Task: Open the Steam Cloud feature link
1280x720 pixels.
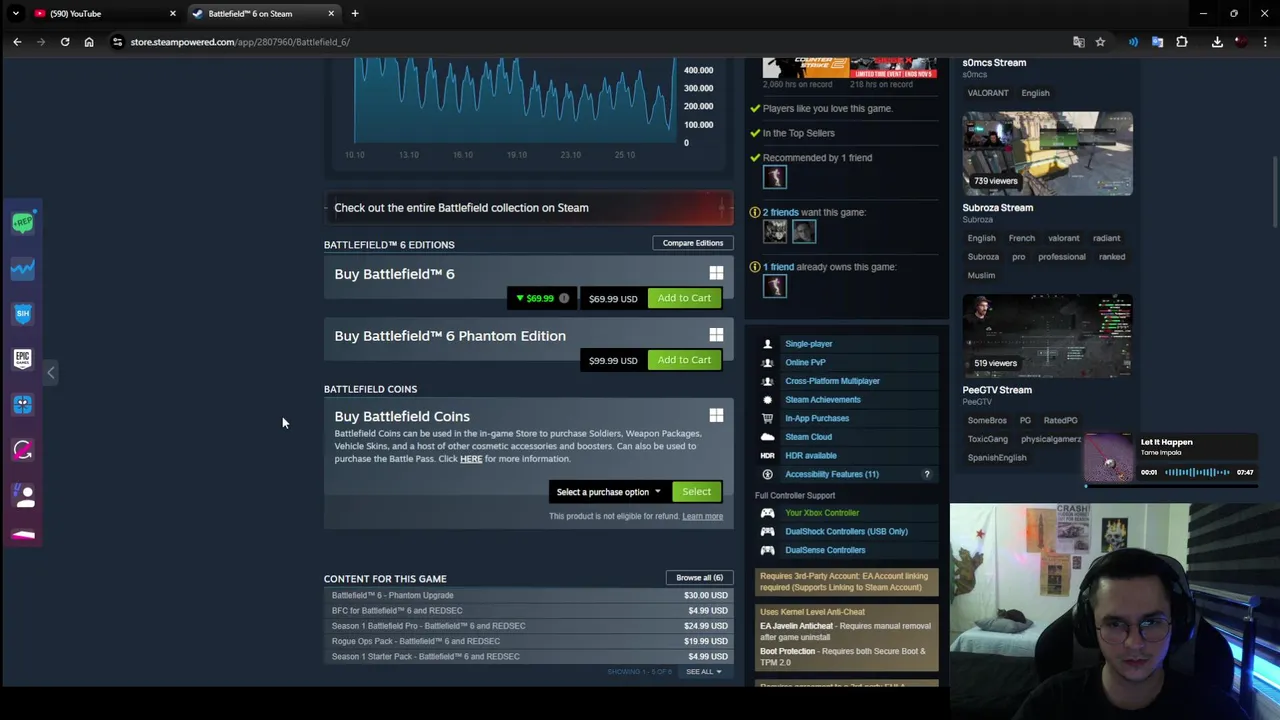Action: (808, 437)
